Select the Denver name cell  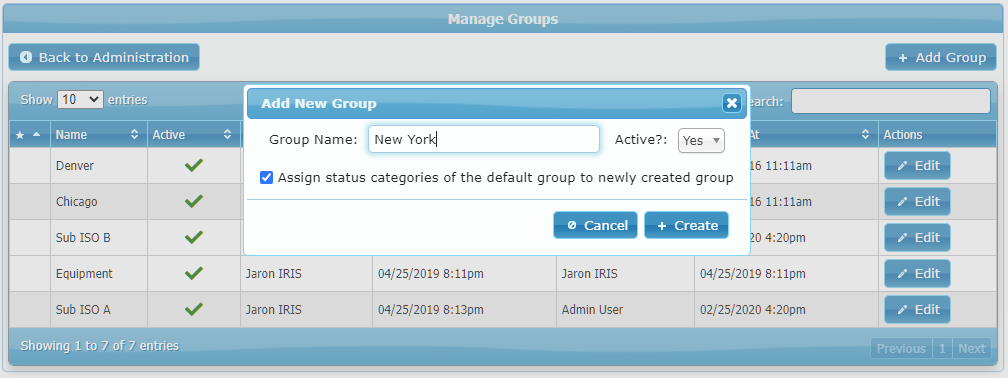(99, 166)
